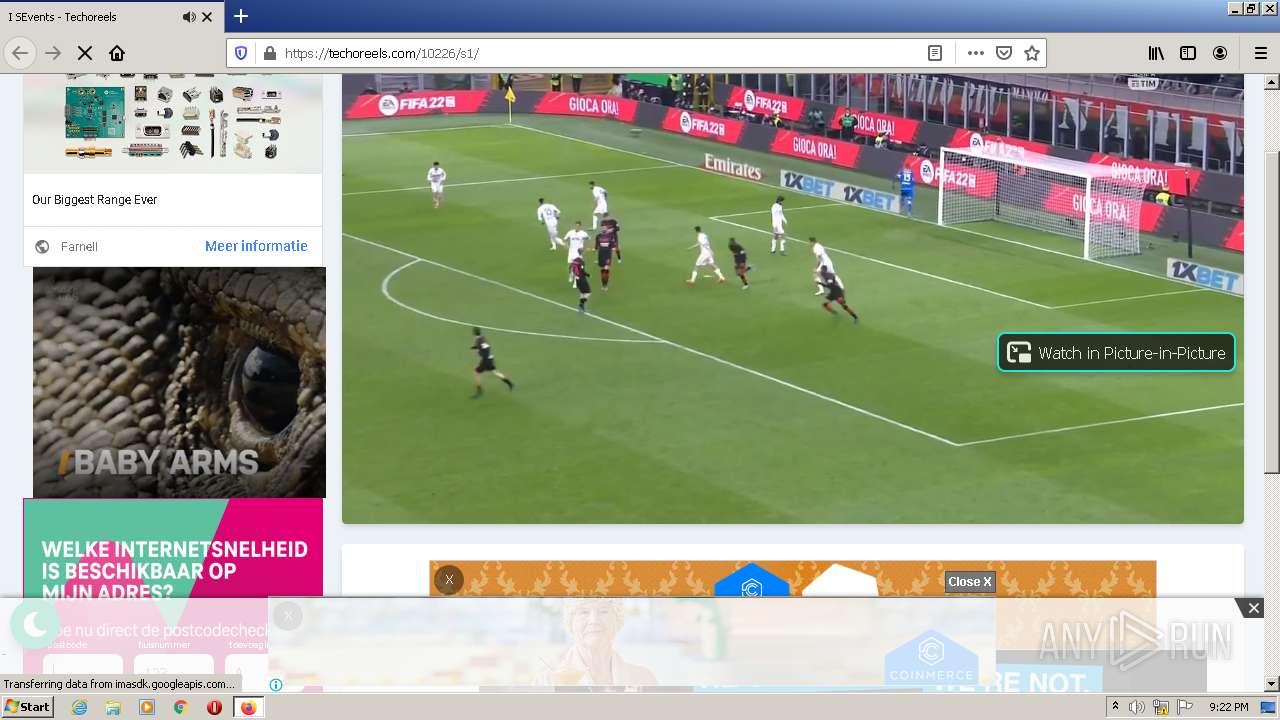Screen dimensions: 1280x720
Task: Stop loading the page
Action: point(85,53)
